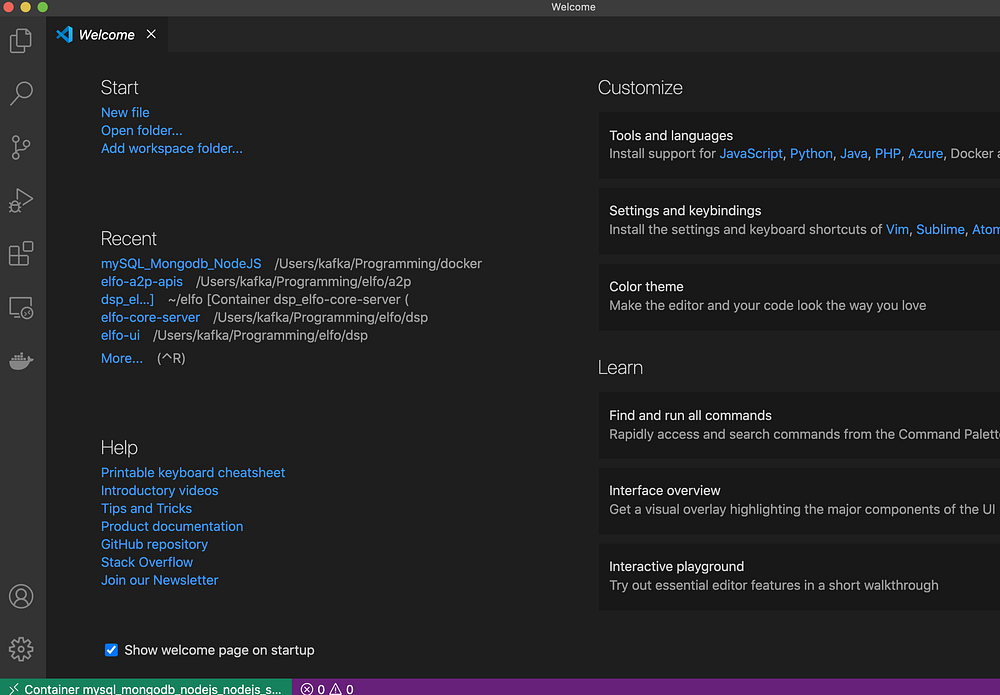Install Vim keybindings
Screen dimensions: 1000x695
point(897,230)
